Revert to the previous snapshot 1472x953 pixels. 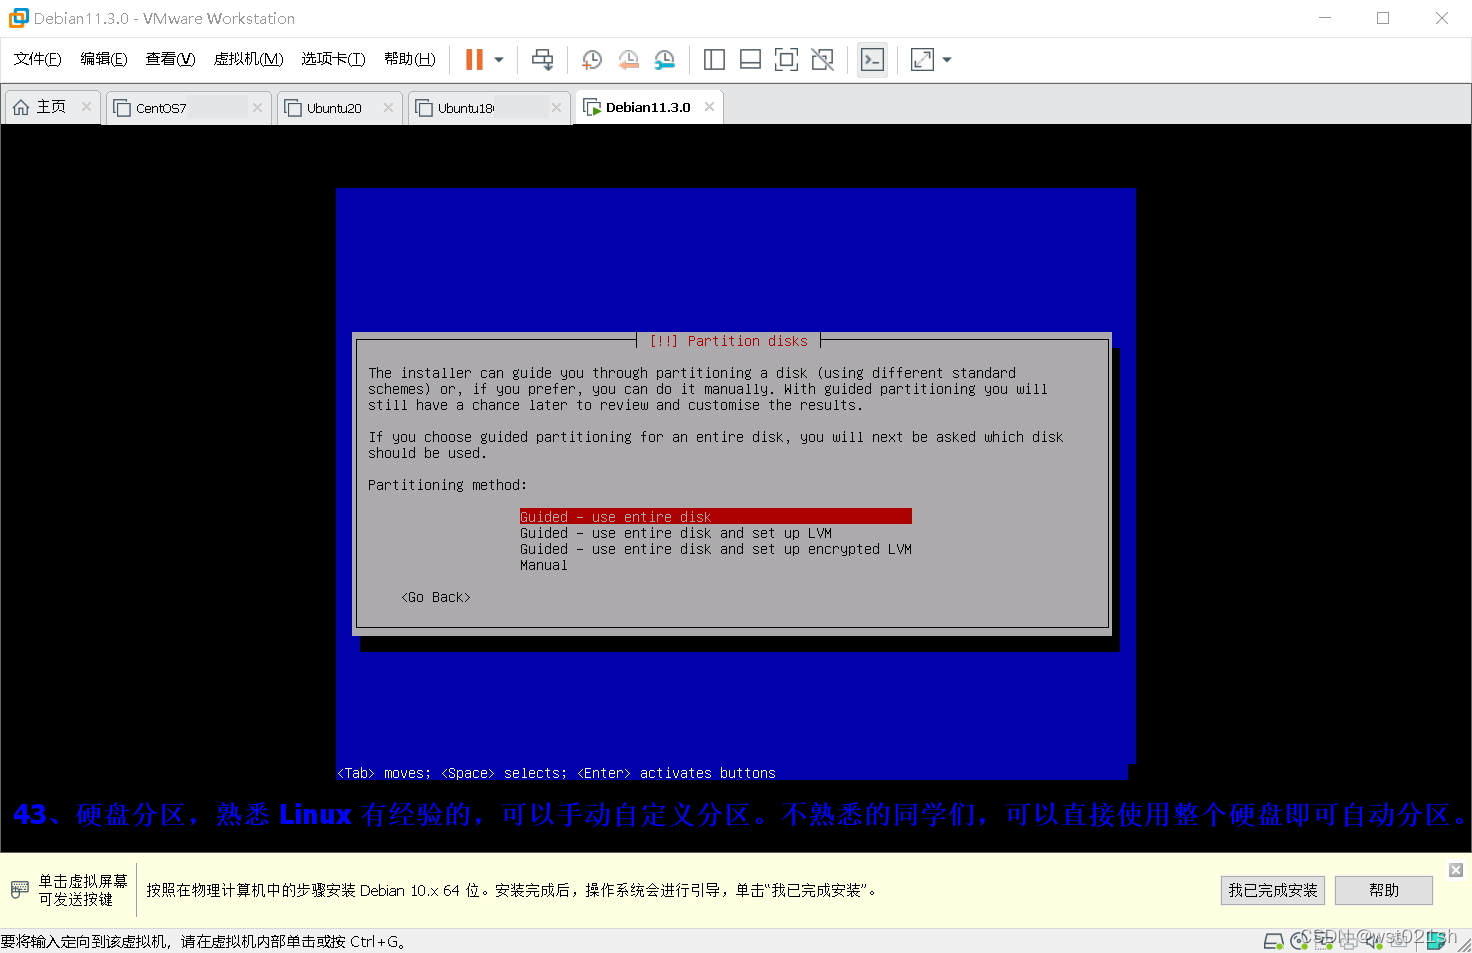click(x=628, y=60)
